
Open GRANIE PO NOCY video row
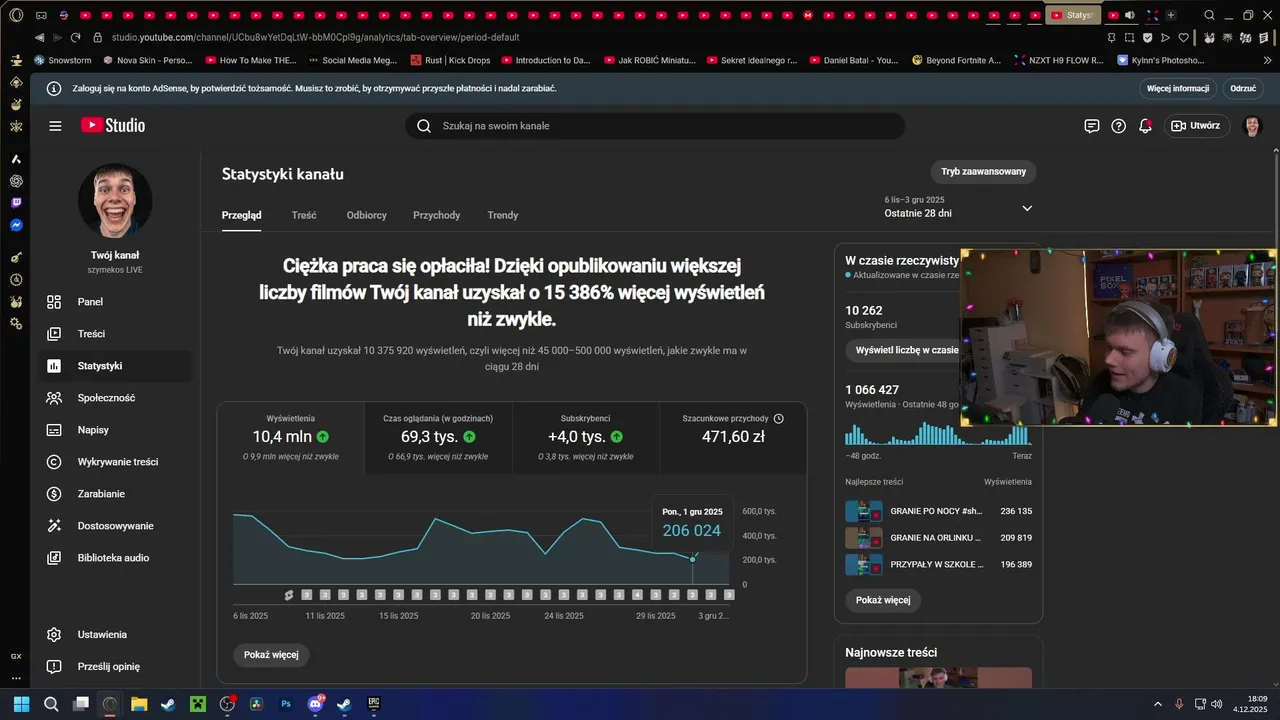point(938,511)
